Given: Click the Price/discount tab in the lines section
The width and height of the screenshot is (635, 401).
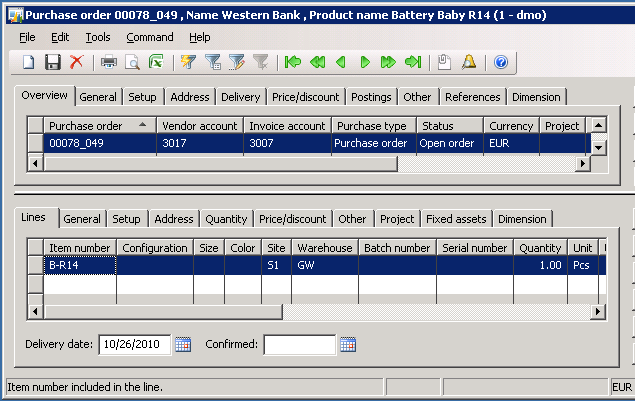Looking at the screenshot, I should [292, 219].
